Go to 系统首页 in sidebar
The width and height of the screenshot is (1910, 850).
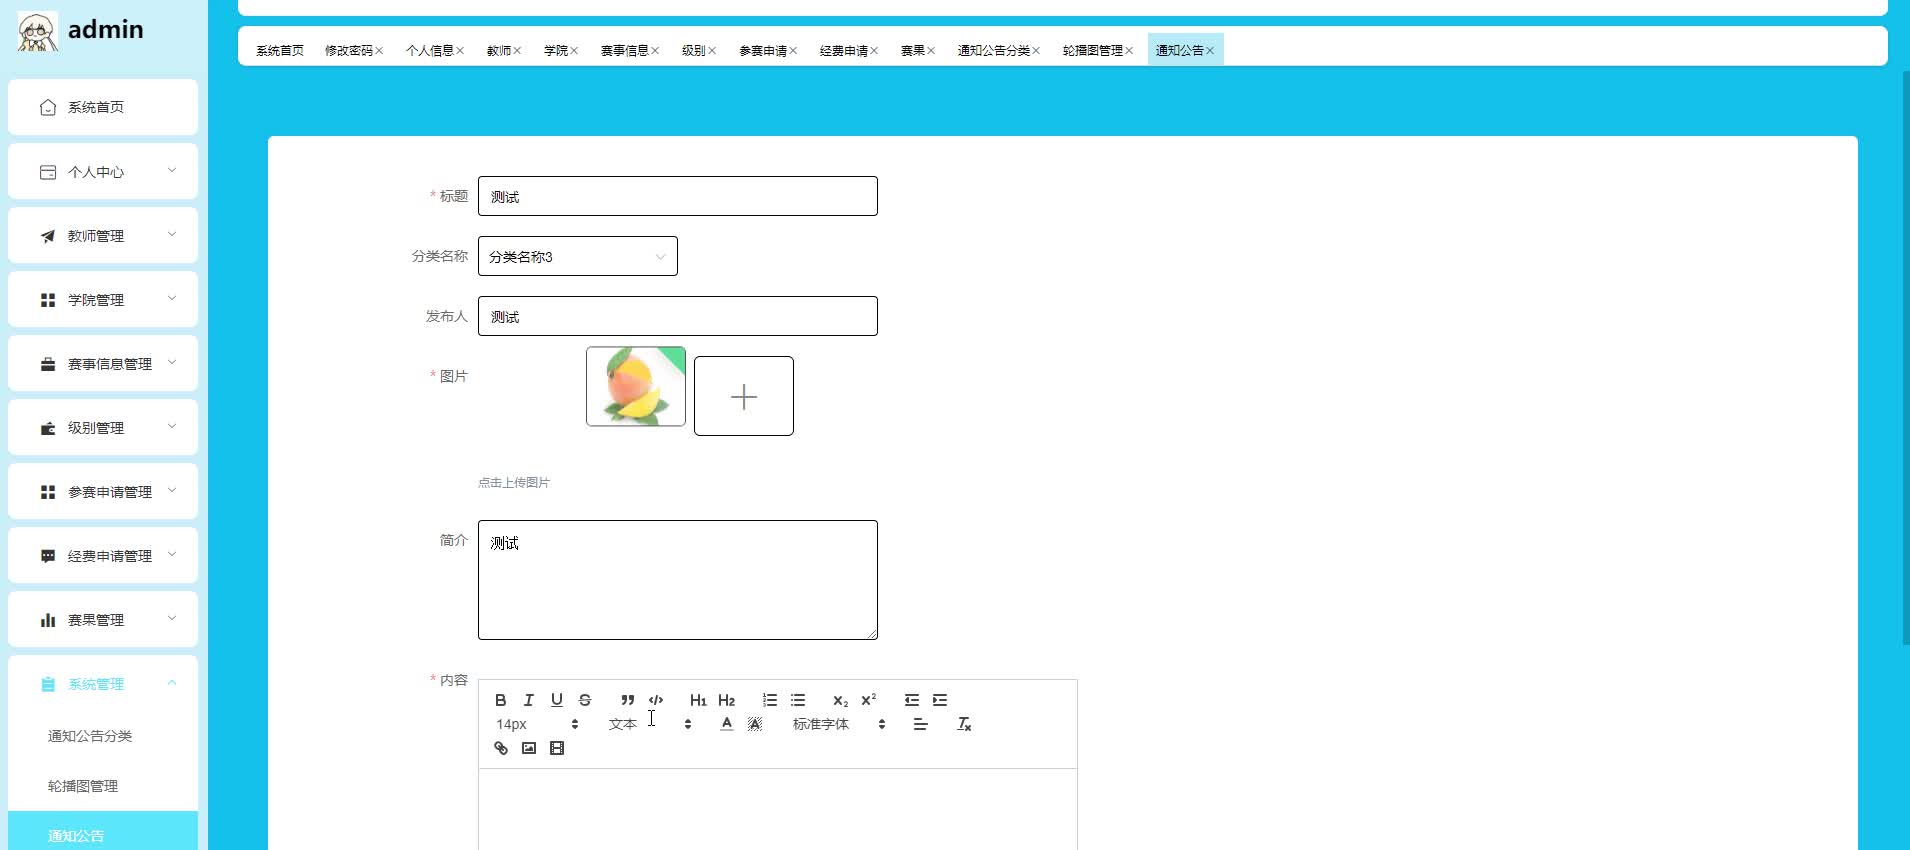(x=103, y=107)
